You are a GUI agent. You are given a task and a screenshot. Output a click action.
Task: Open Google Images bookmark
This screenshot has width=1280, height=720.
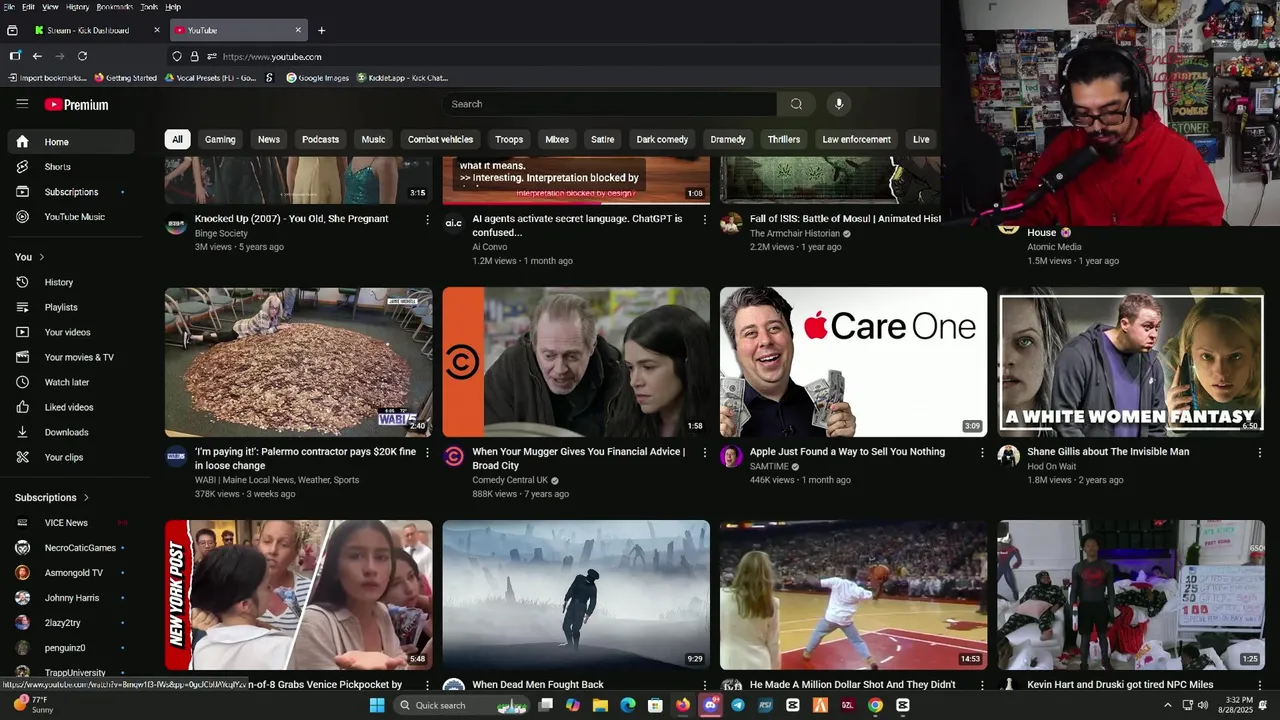click(x=317, y=77)
